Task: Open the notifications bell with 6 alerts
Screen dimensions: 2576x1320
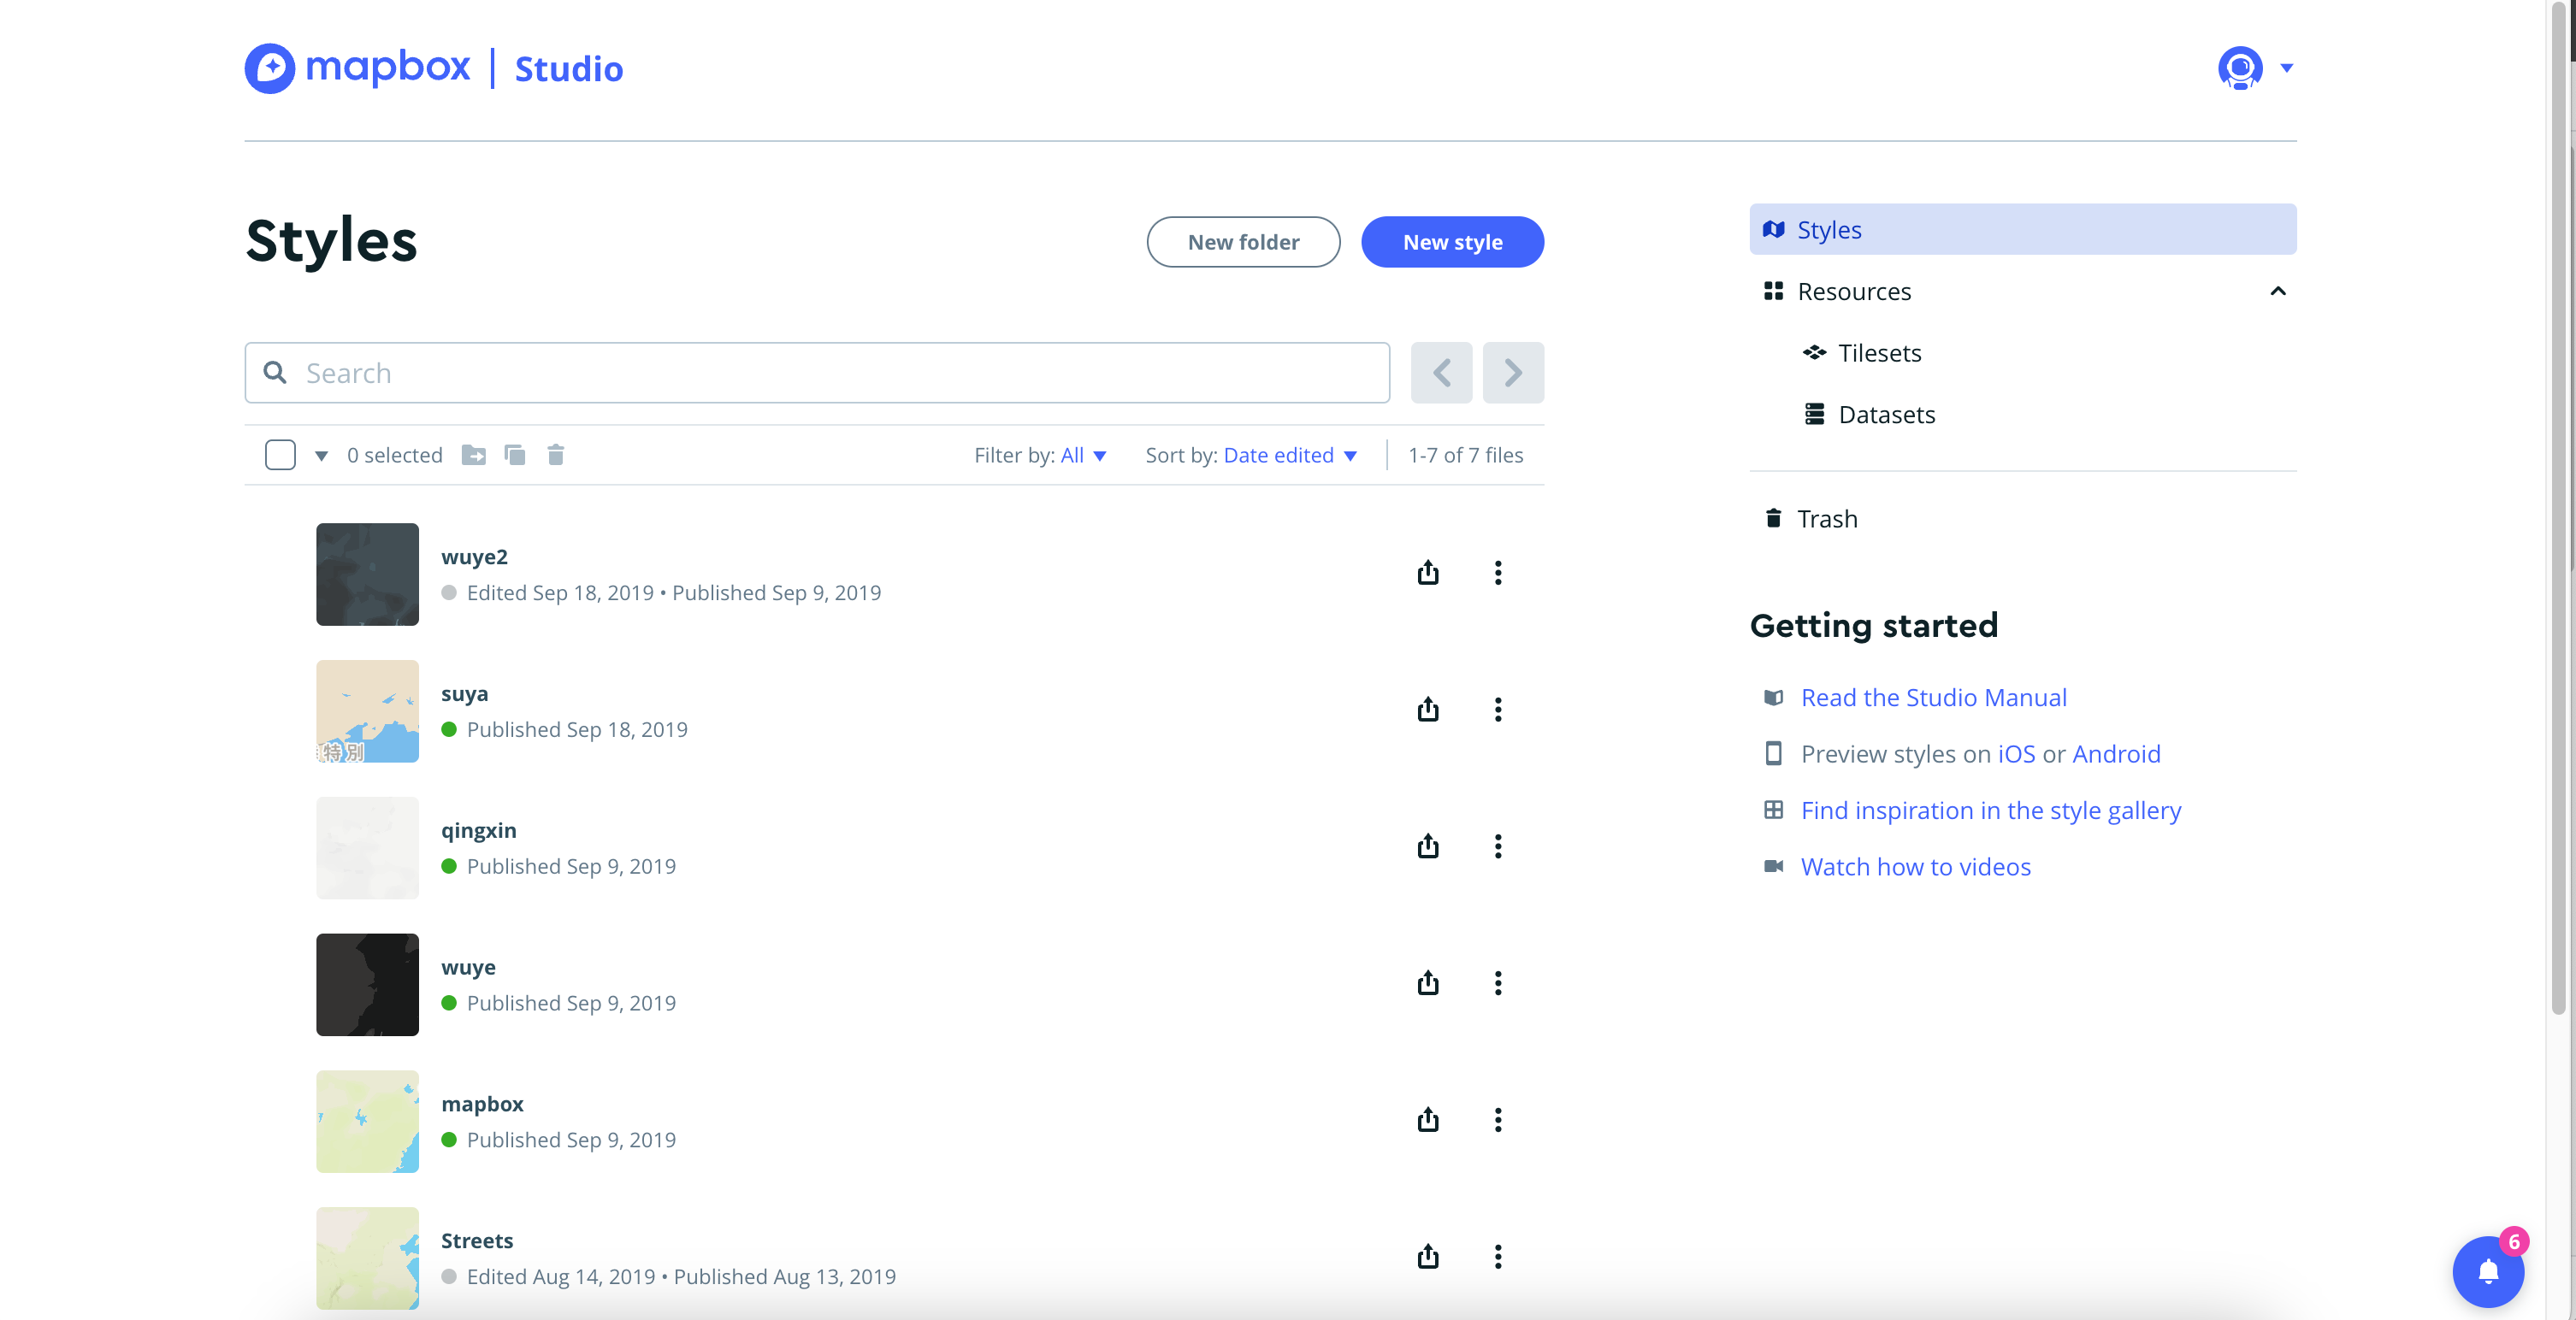Action: click(2488, 1271)
